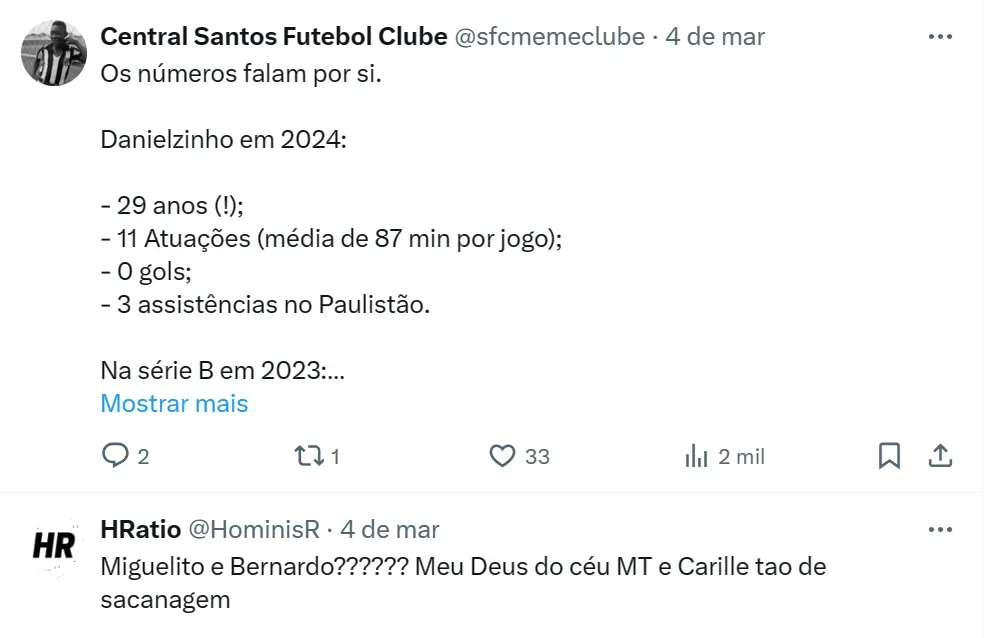This screenshot has width=999, height=638.
Task: Click the @HominisR handle
Action: coord(253,529)
